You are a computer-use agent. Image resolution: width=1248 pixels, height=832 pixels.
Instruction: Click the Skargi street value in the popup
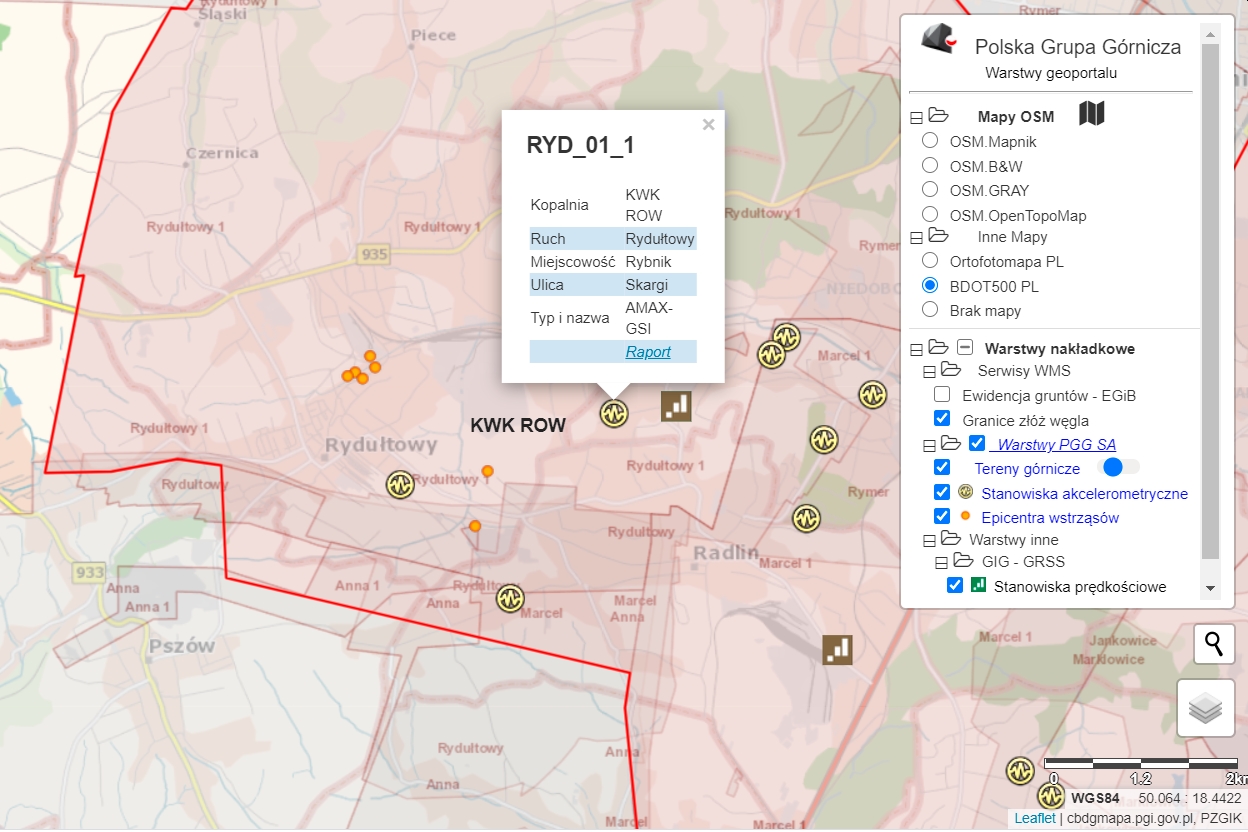[646, 285]
